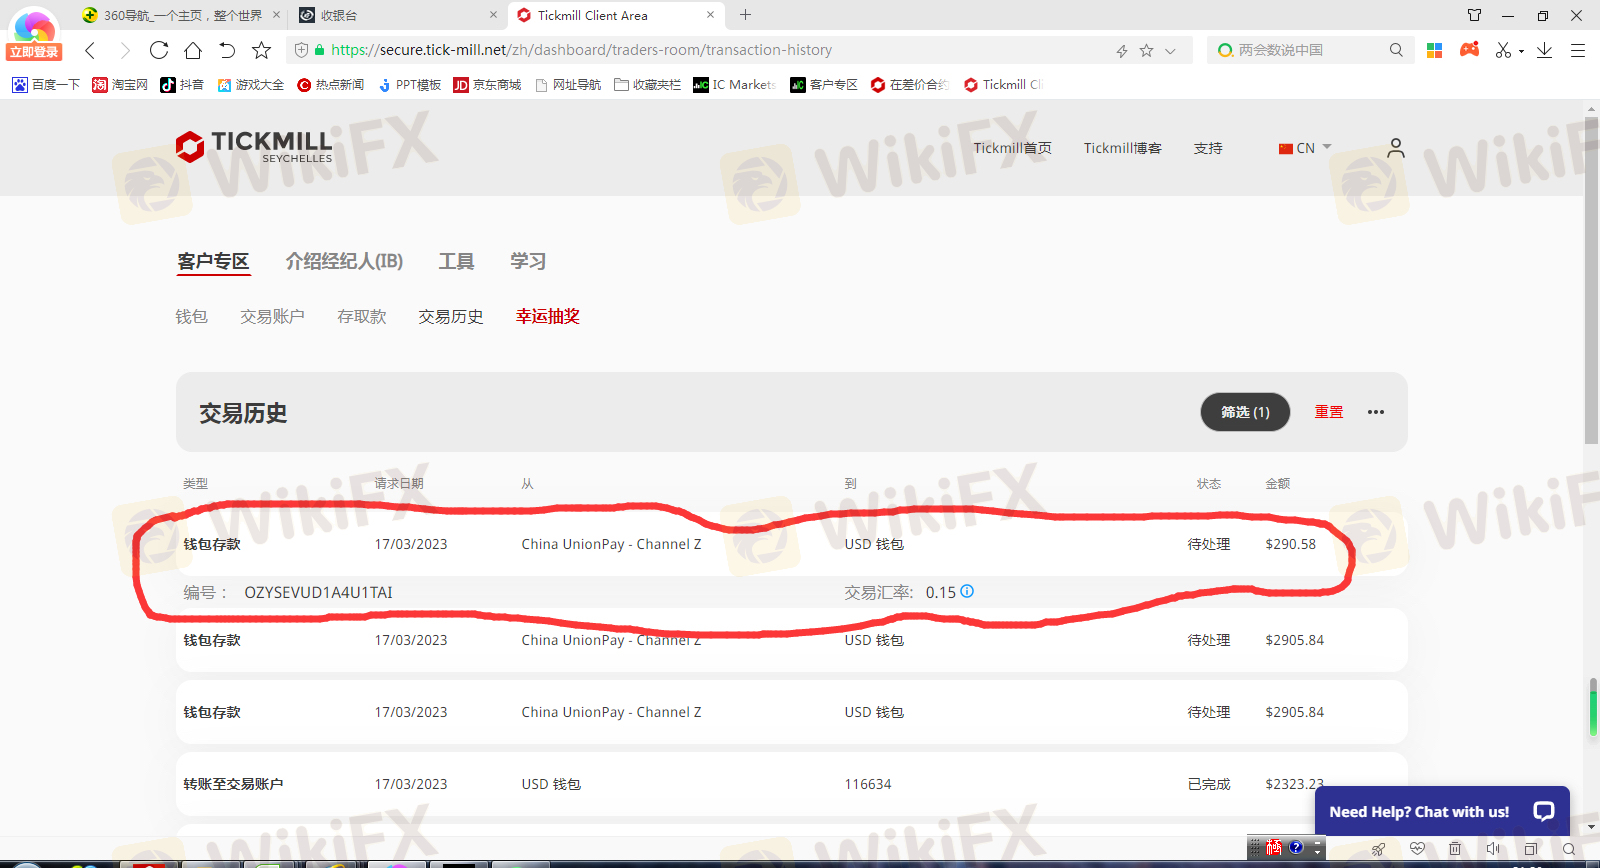
Task: Open the 存取款 sub-menu item
Action: 361,316
